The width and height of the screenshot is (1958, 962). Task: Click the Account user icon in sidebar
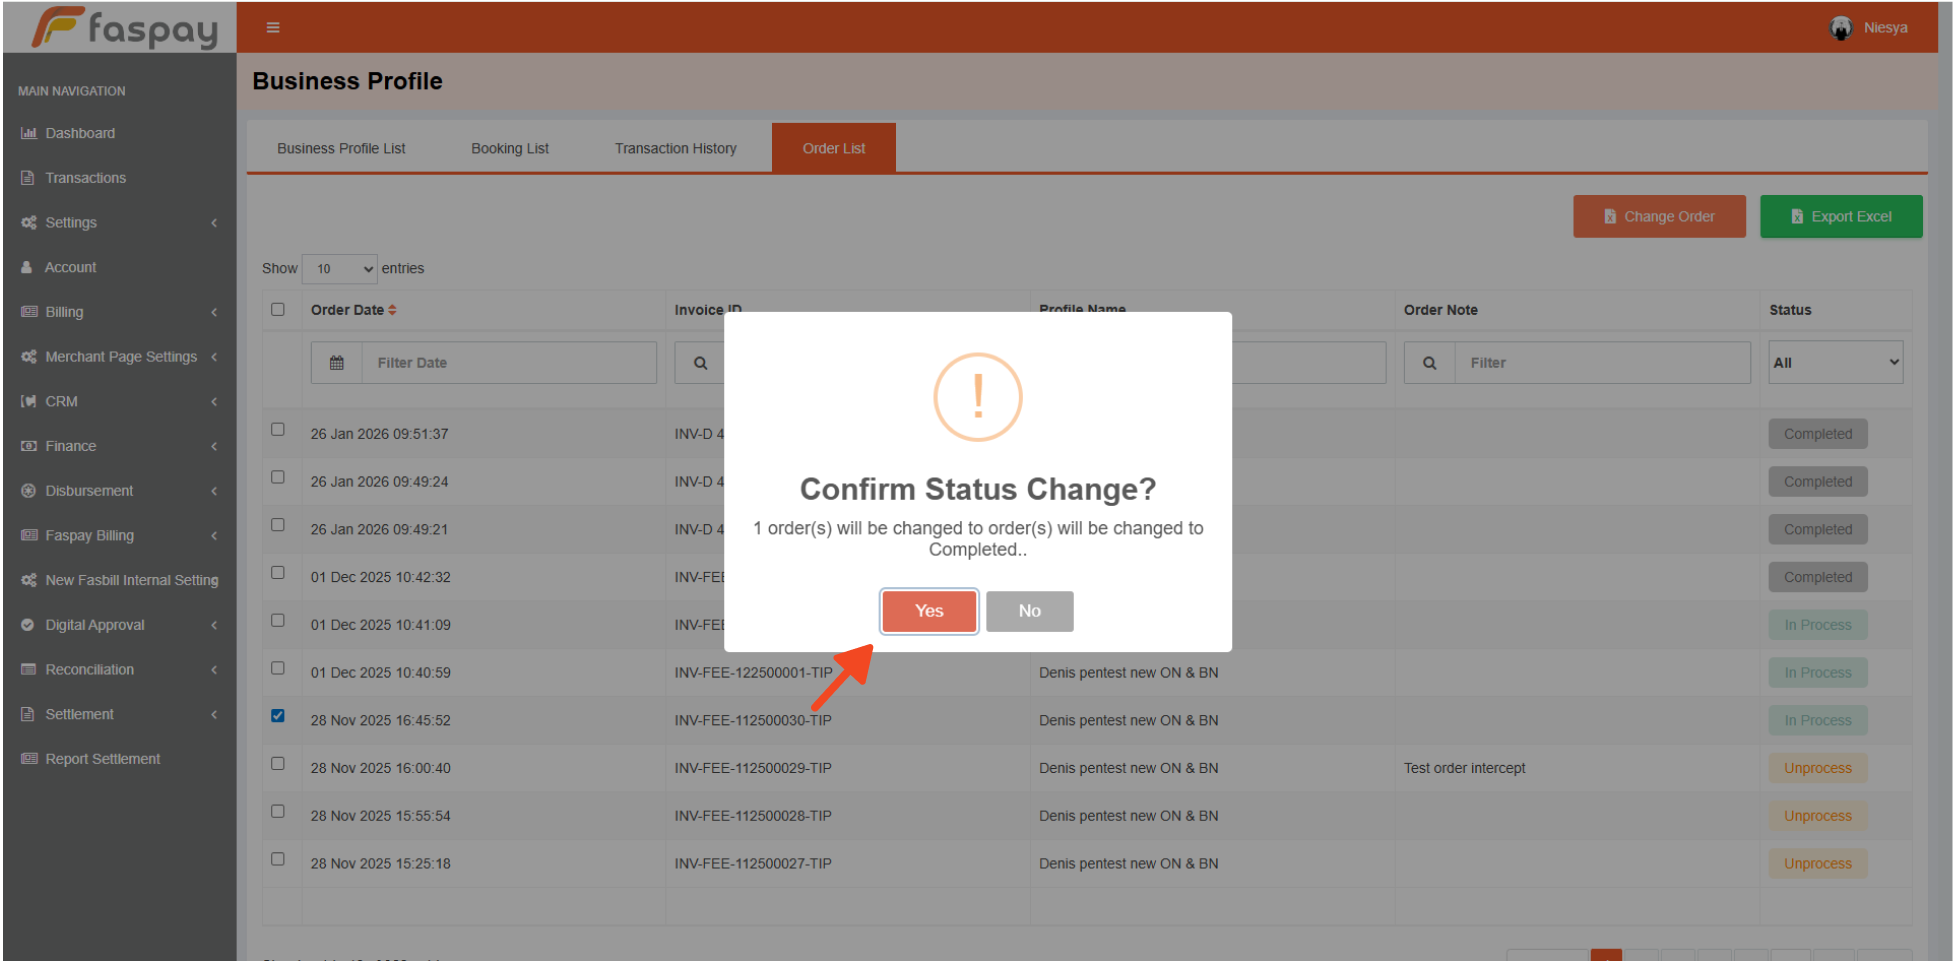28,267
